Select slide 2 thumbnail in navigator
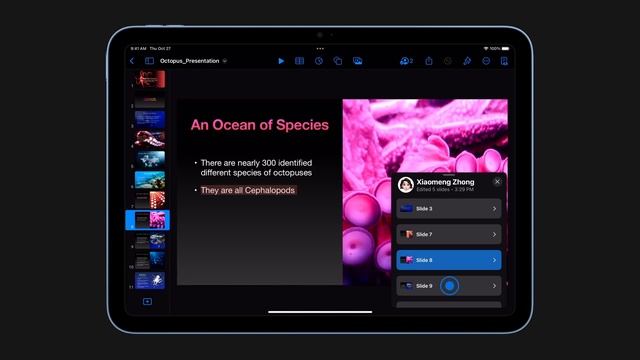 pyautogui.click(x=150, y=100)
